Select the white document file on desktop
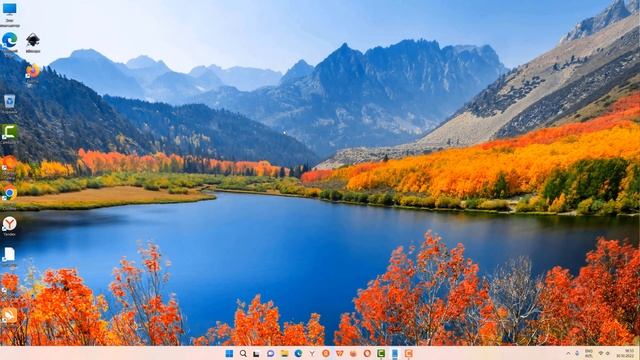The width and height of the screenshot is (640, 360). pos(9,254)
